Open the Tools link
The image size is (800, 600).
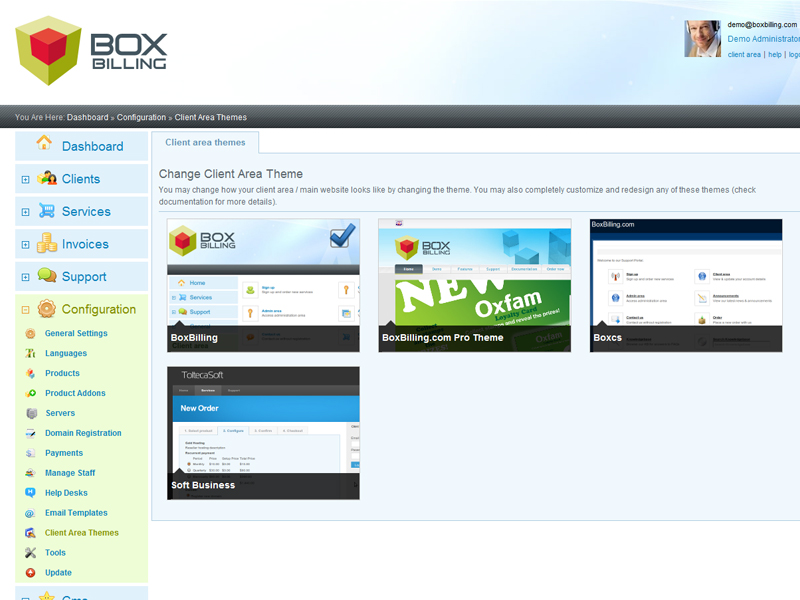click(55, 553)
